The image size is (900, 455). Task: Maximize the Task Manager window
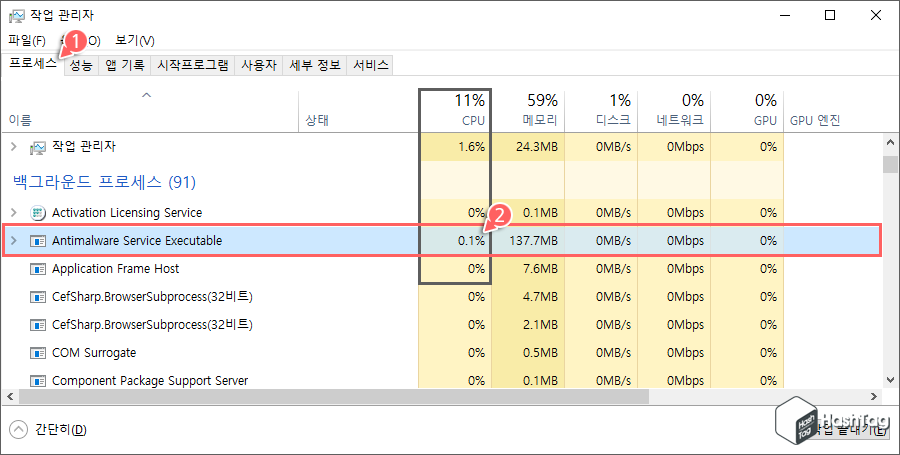(830, 15)
